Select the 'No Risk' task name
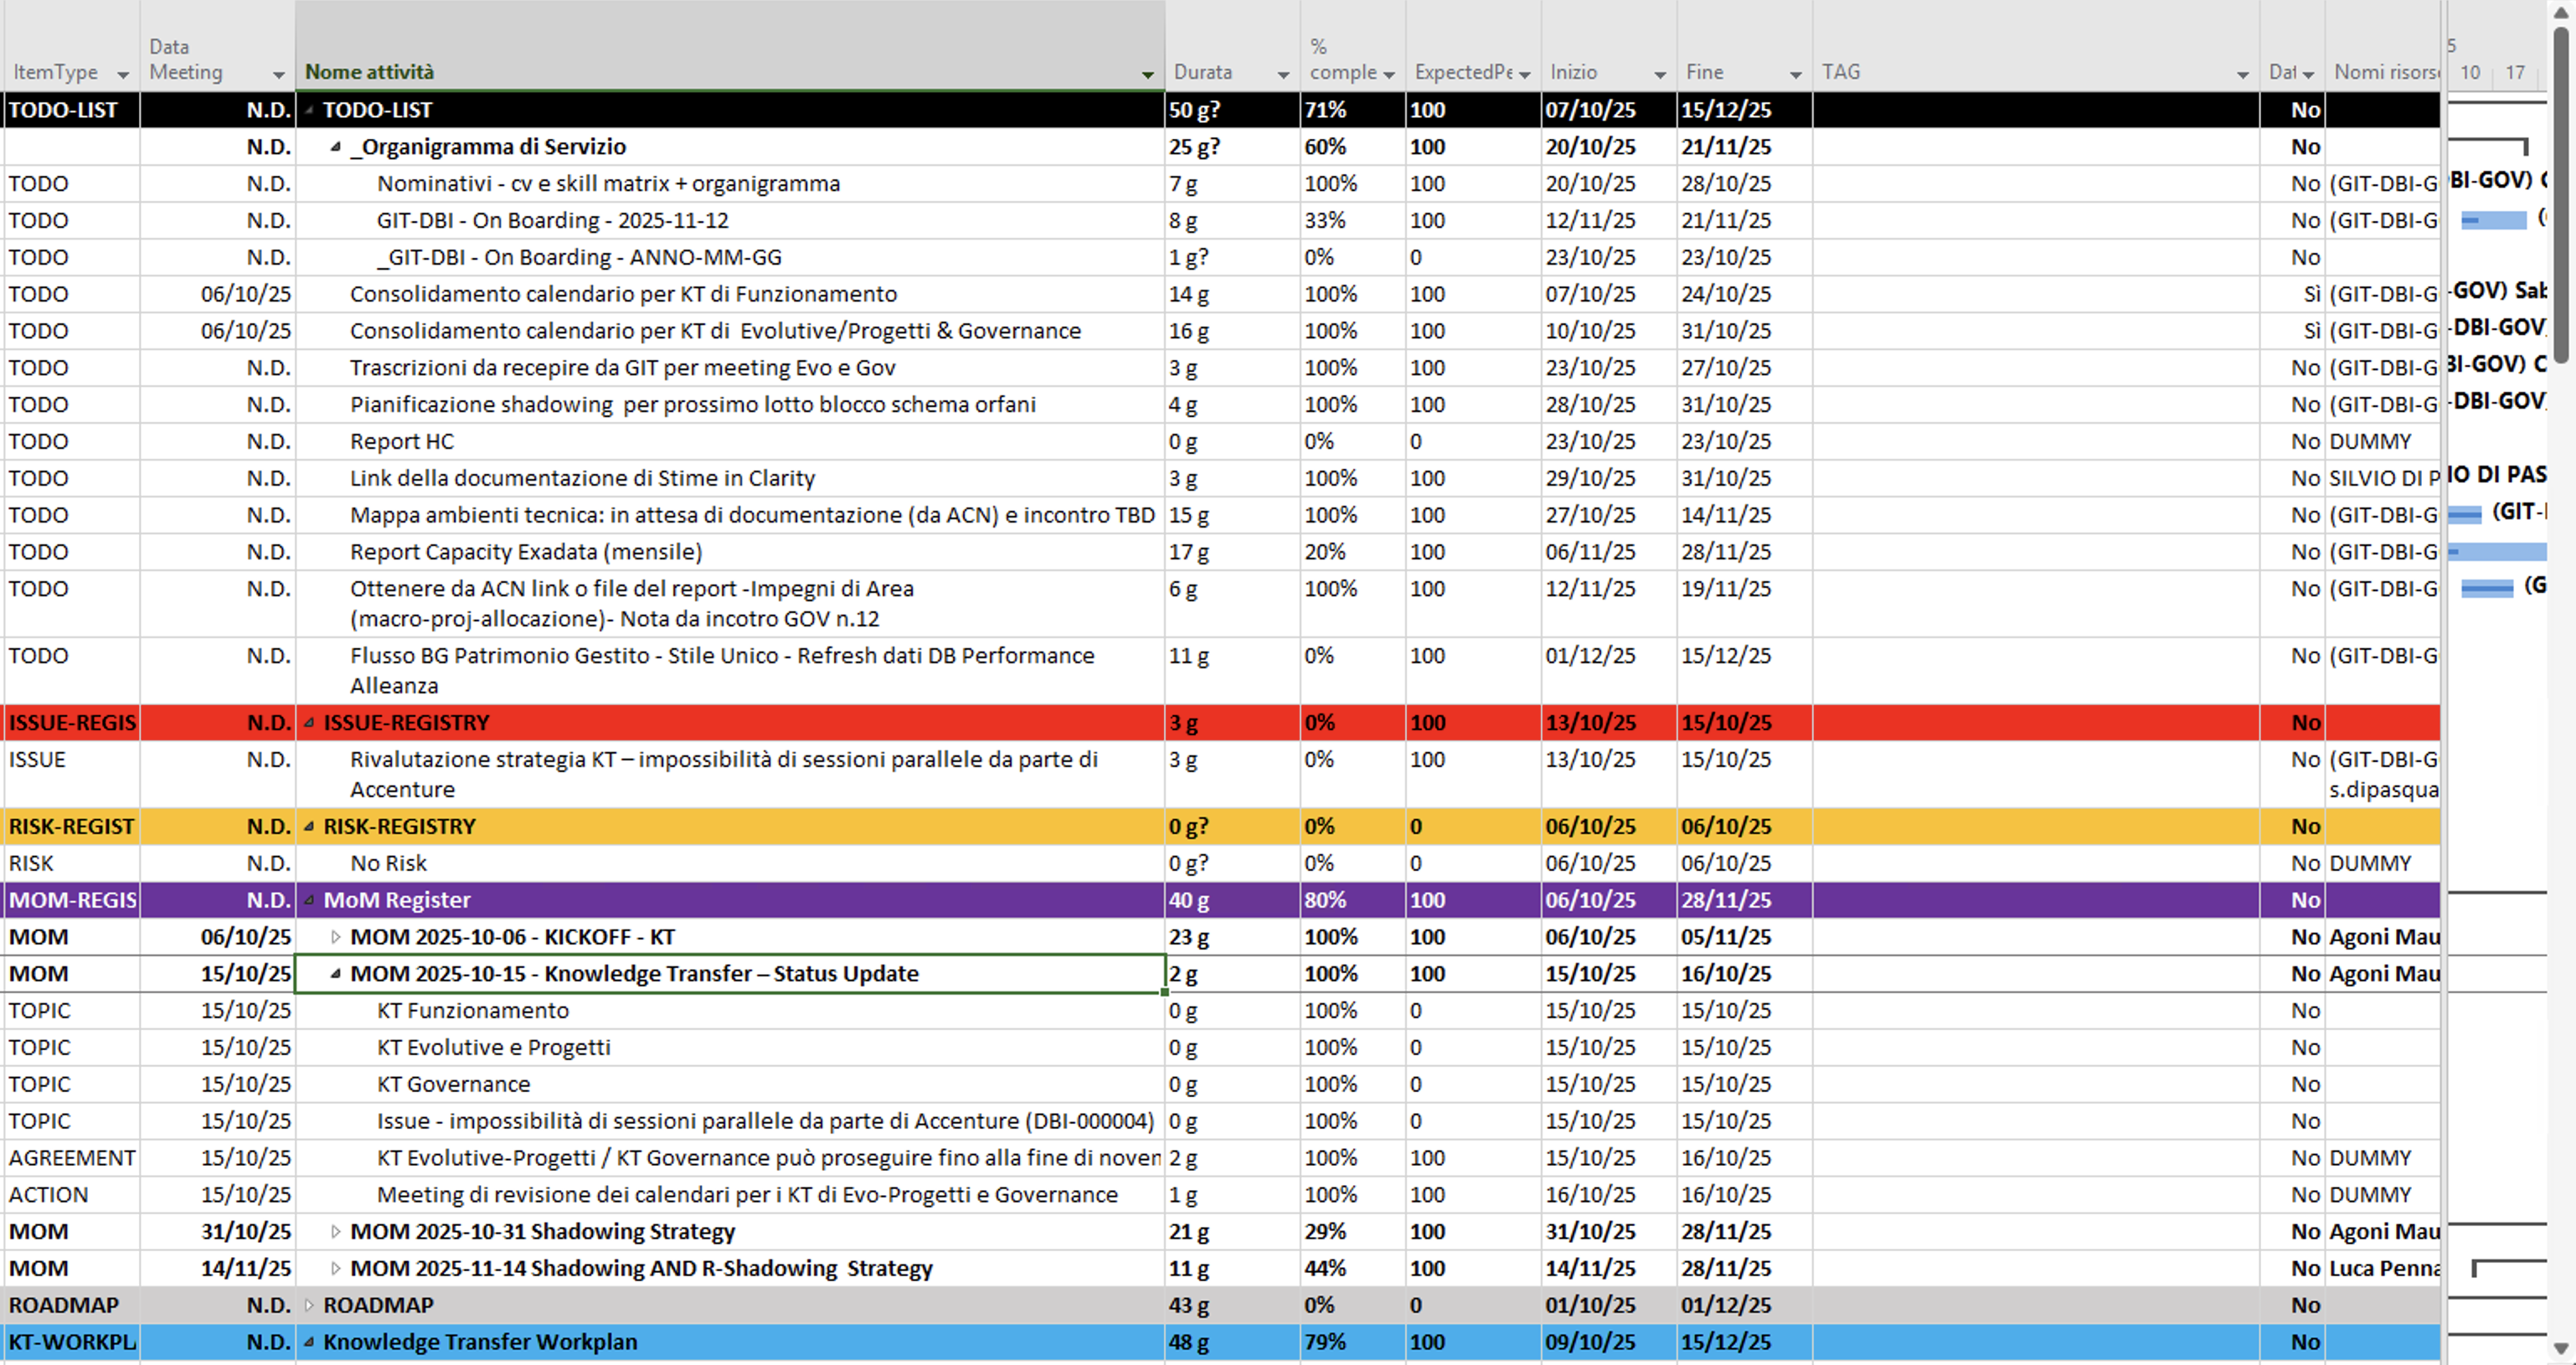The height and width of the screenshot is (1365, 2576). pos(388,863)
